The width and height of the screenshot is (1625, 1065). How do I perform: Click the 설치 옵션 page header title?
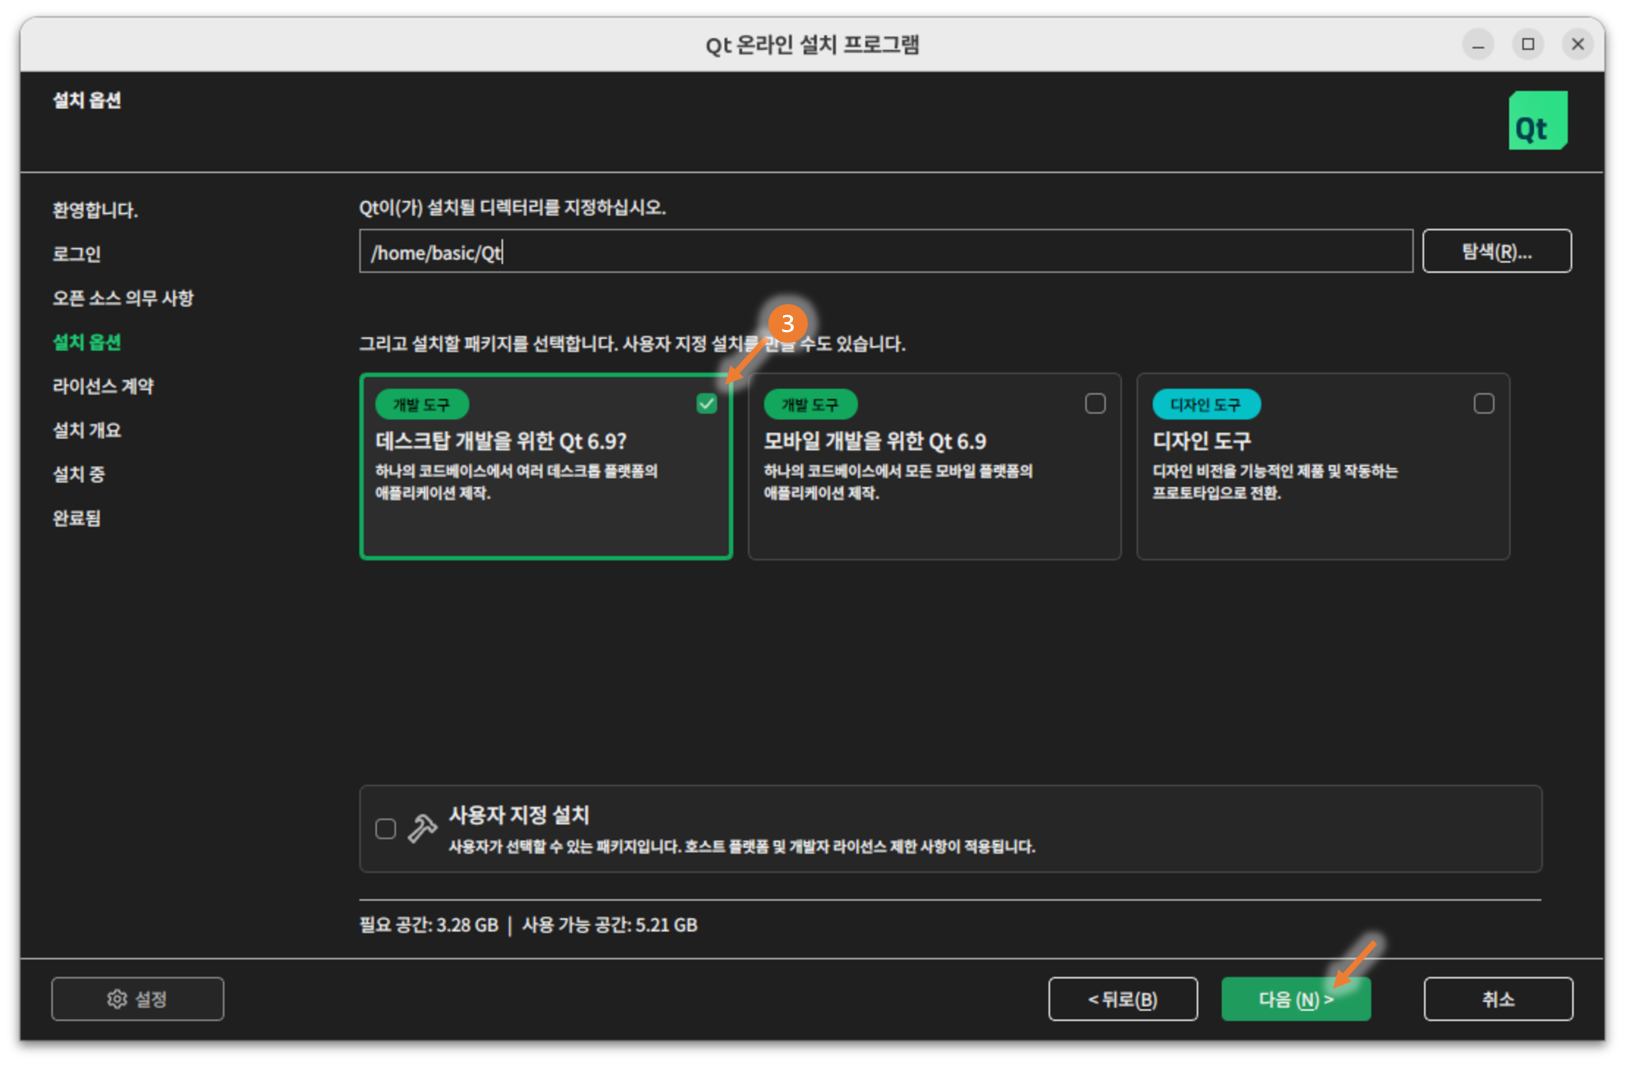(x=87, y=100)
